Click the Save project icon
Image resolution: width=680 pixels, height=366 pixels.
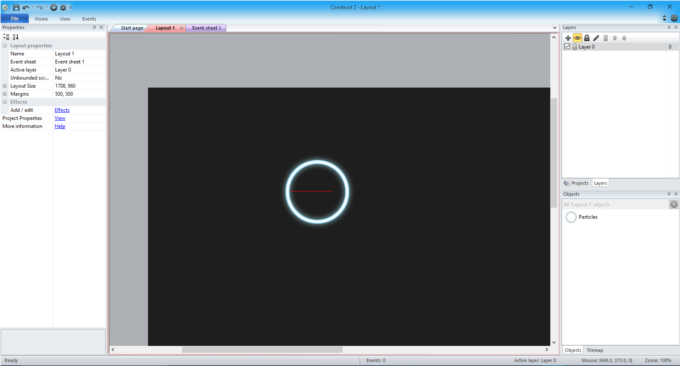[x=16, y=7]
